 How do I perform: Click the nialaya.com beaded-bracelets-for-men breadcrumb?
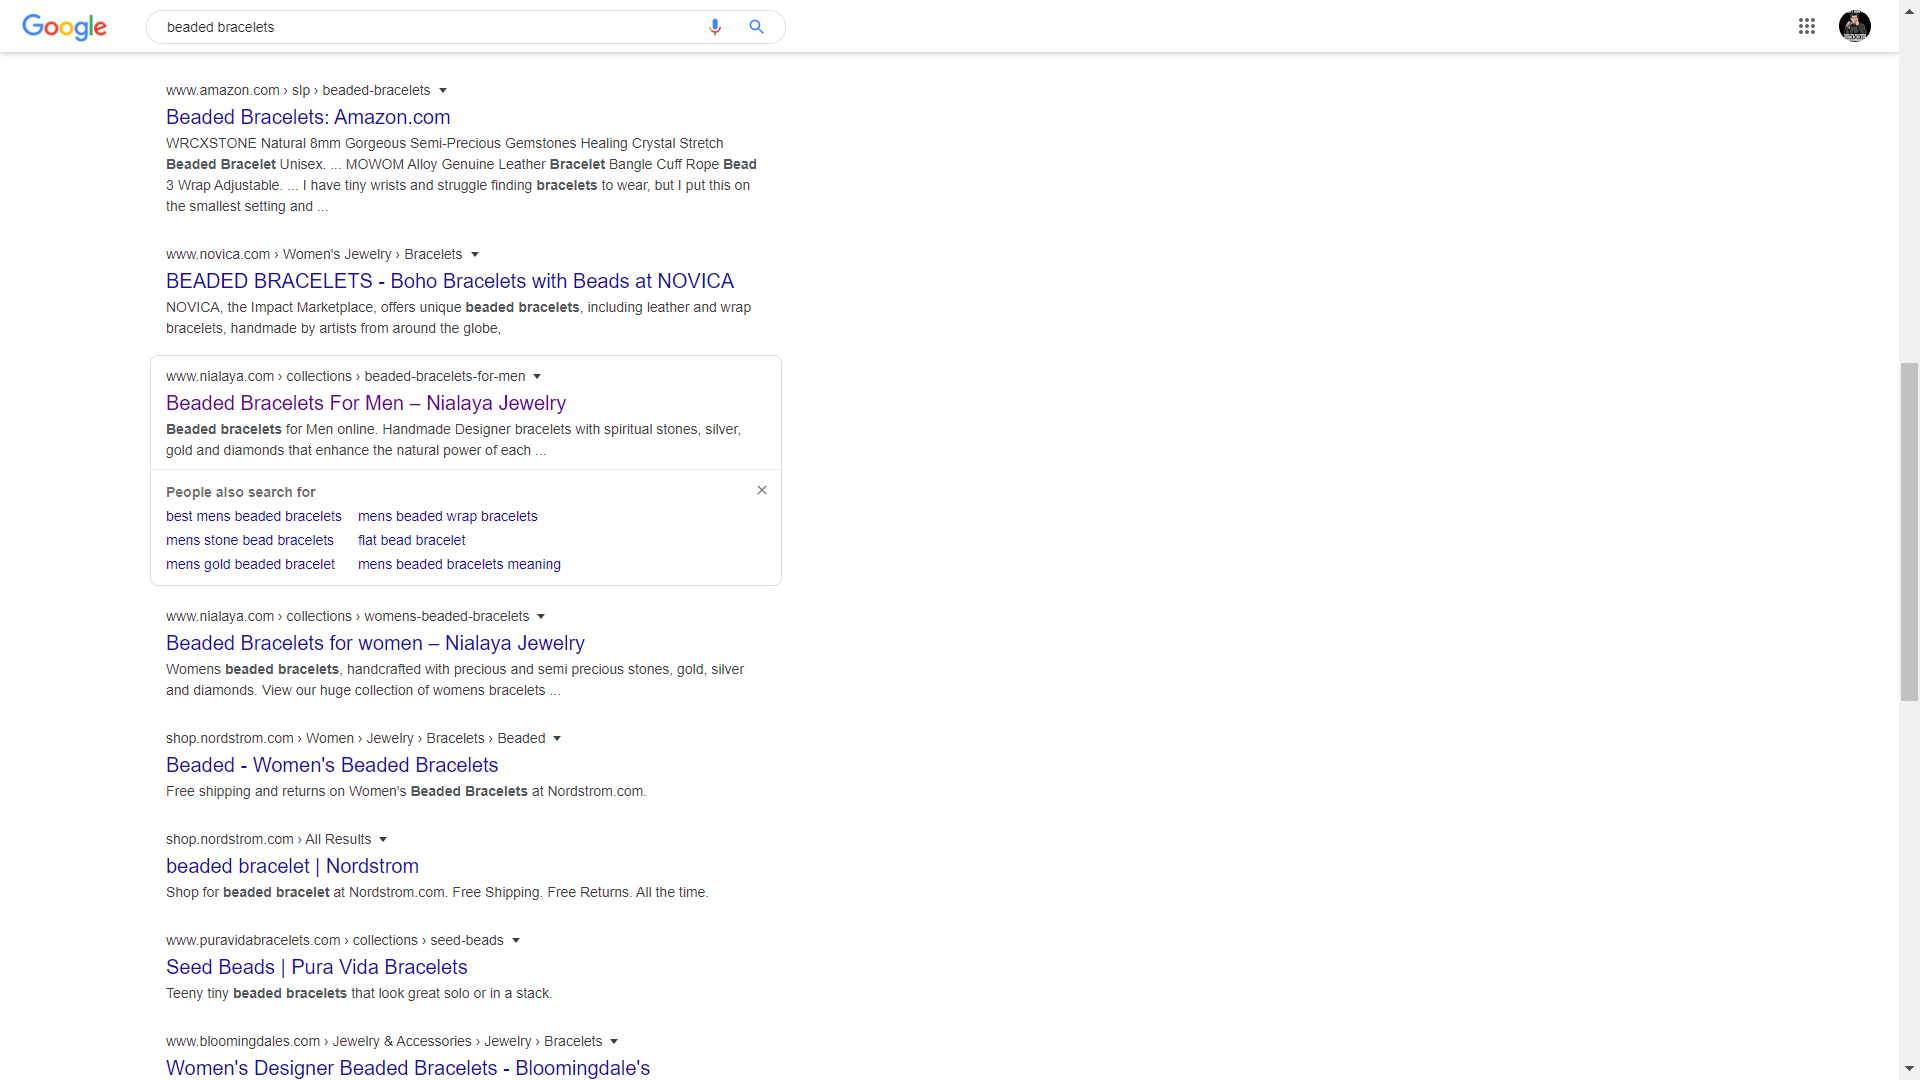(x=346, y=376)
